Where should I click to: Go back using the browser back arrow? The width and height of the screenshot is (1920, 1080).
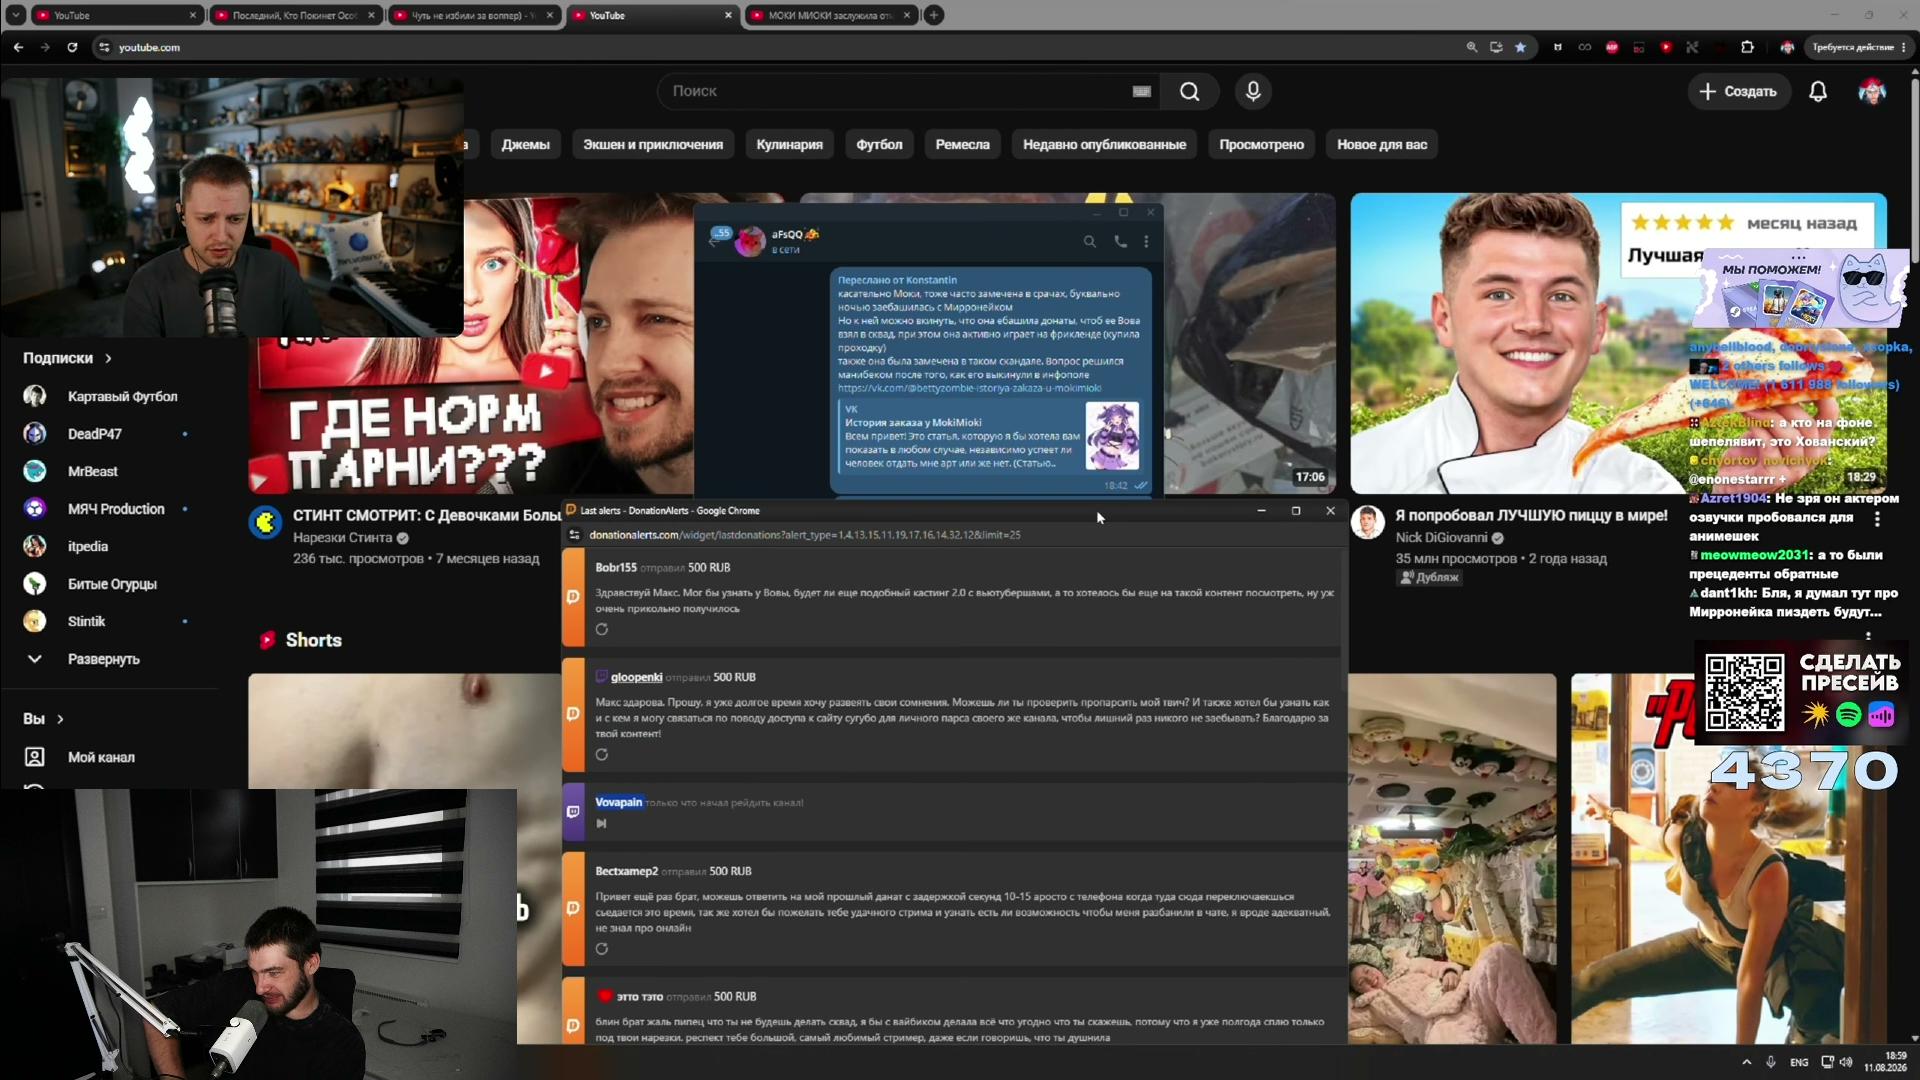click(18, 47)
